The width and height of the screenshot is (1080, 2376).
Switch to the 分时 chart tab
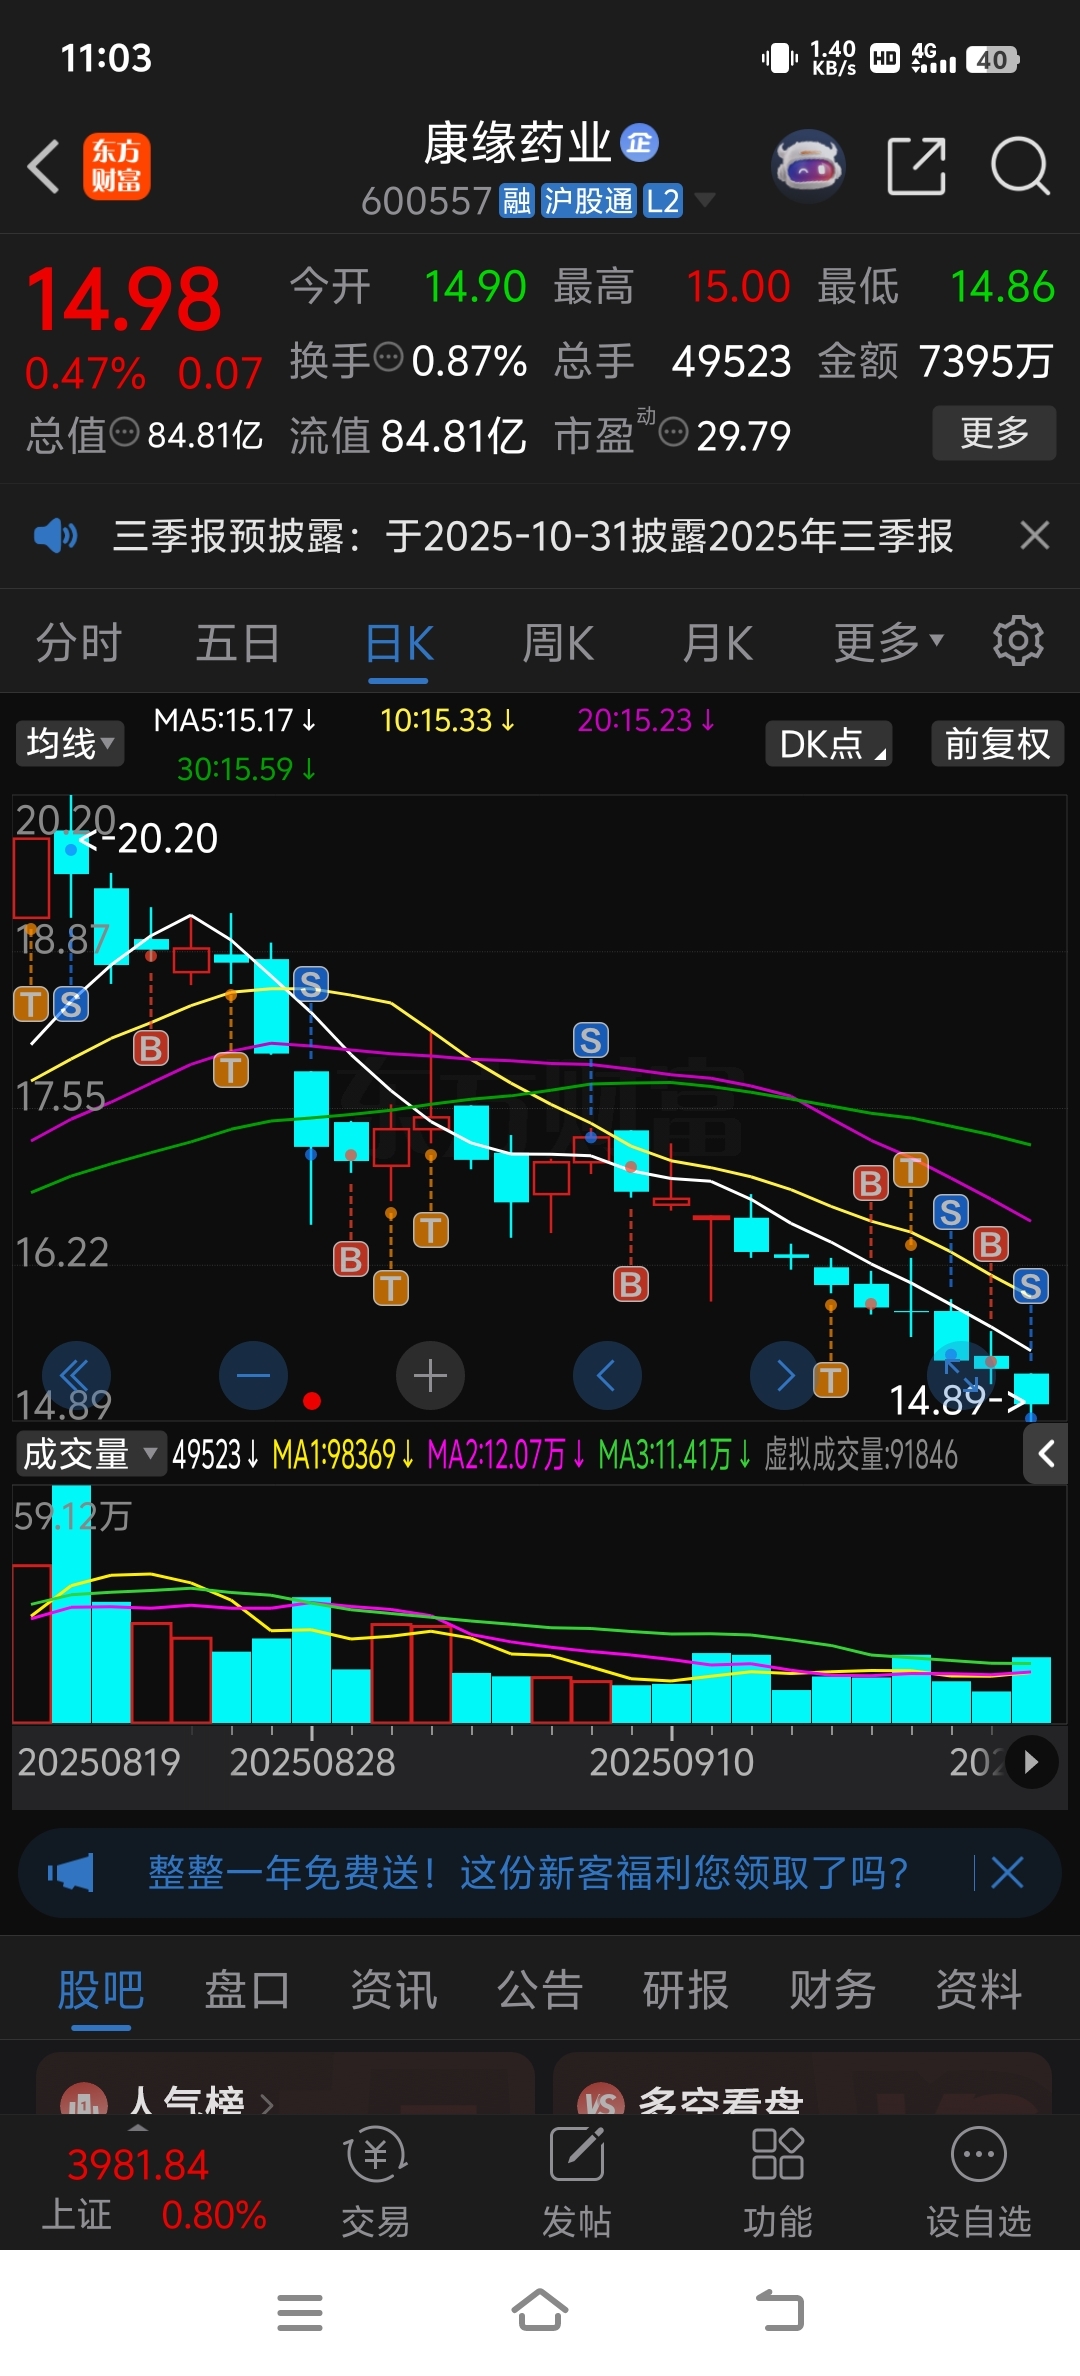click(79, 643)
